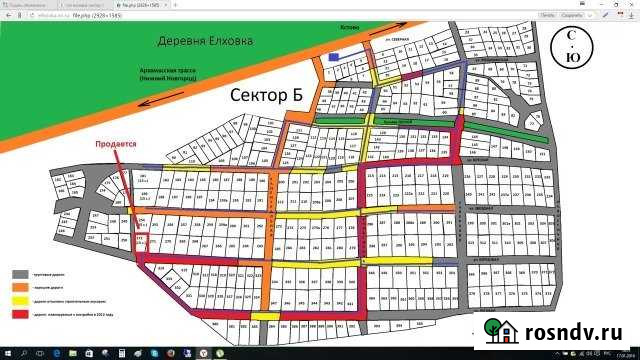
Task: Open taskbar search magnifier
Action: pos(24,353)
